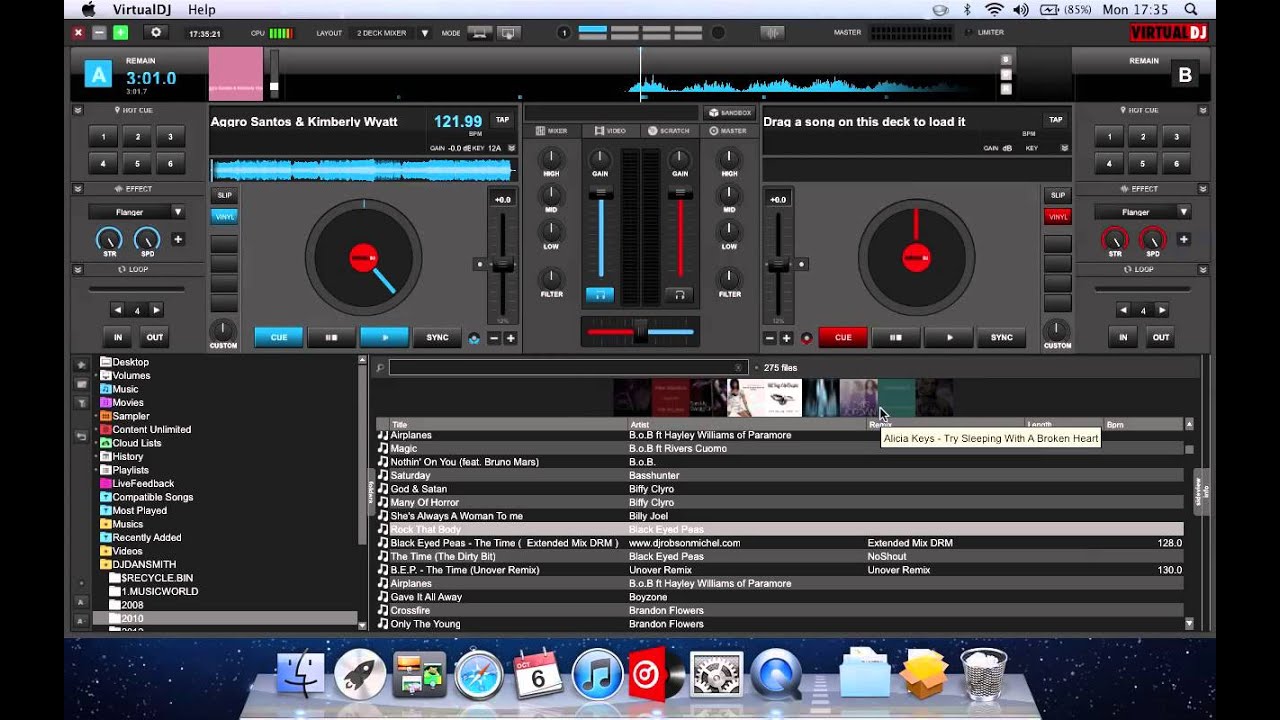1280x720 pixels.
Task: Click deck B loop double right arrow
Action: coord(1162,310)
